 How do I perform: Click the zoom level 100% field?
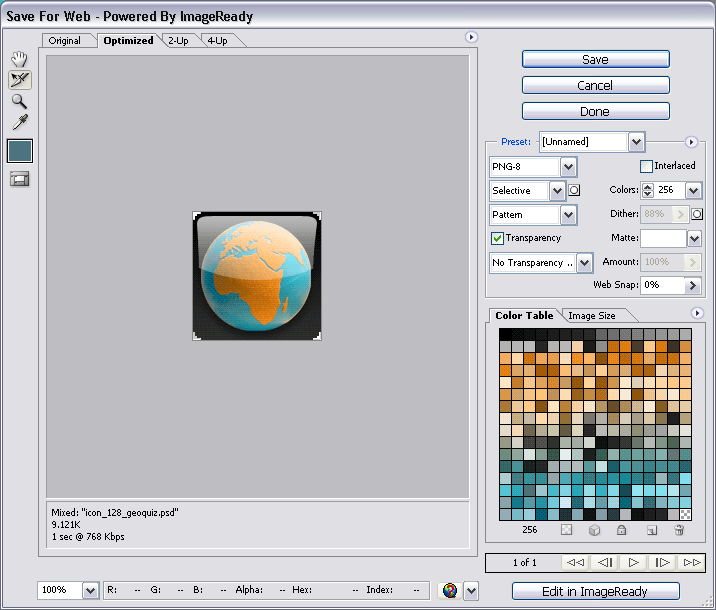(x=60, y=590)
